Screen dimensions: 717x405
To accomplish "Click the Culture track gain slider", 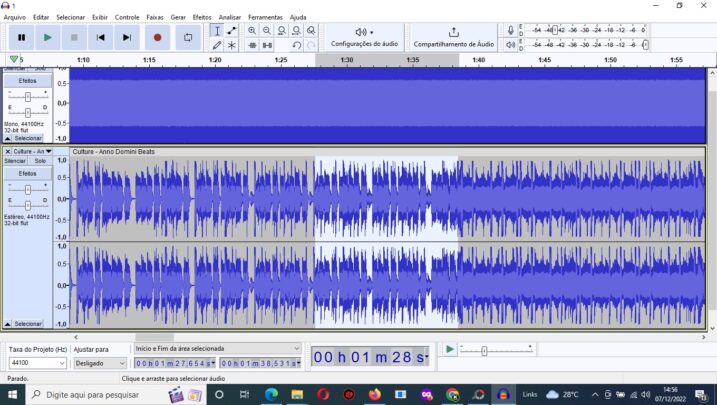I will point(27,188).
